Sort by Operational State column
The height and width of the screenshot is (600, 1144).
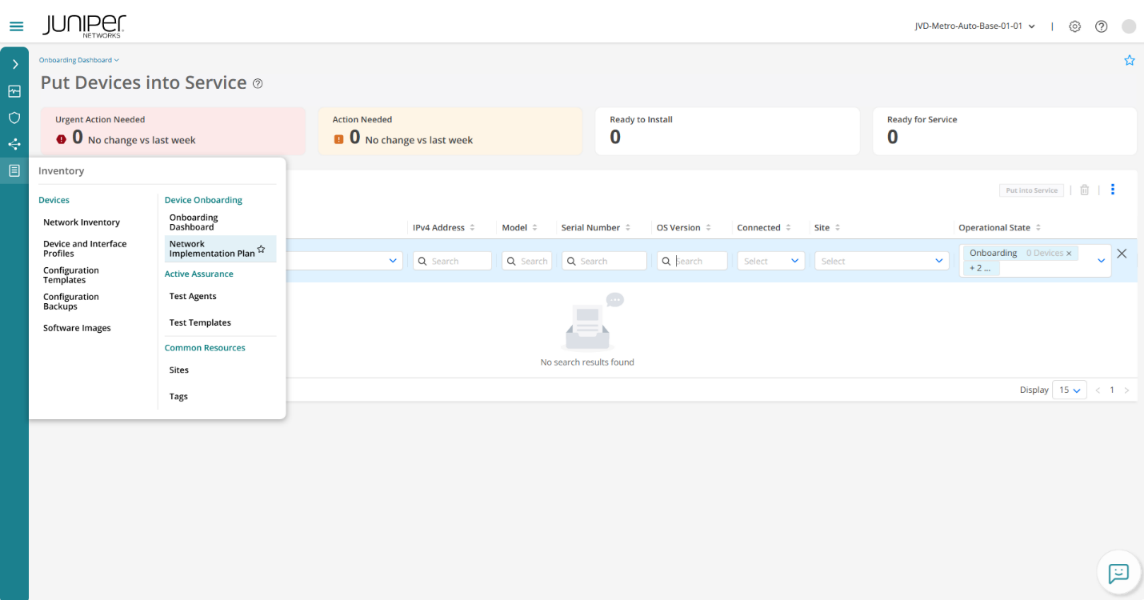pos(1038,228)
